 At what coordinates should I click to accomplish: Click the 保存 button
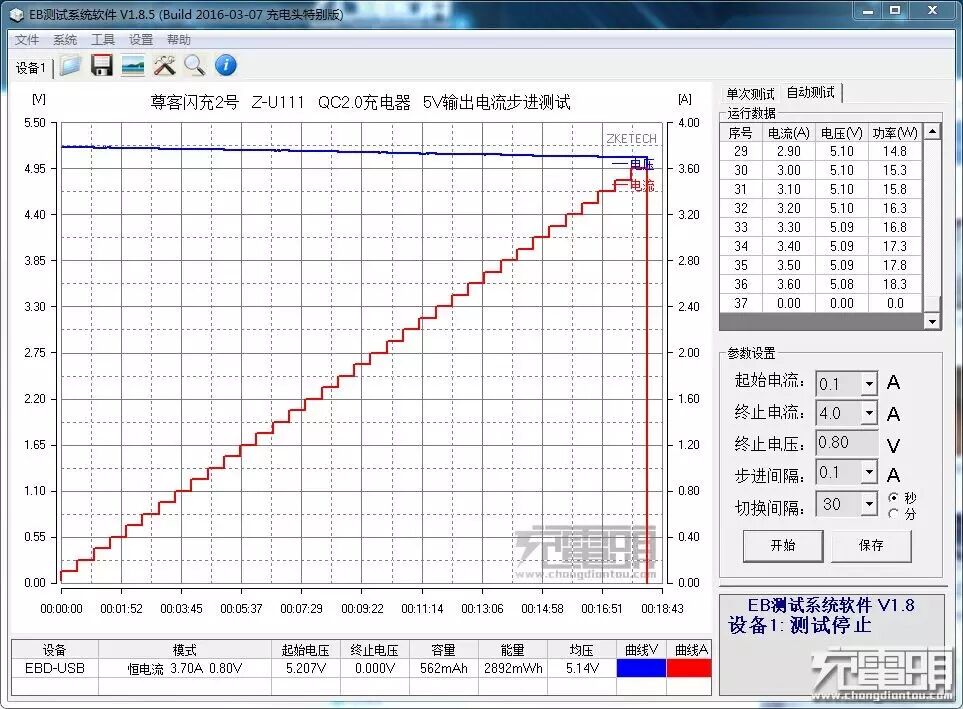871,546
